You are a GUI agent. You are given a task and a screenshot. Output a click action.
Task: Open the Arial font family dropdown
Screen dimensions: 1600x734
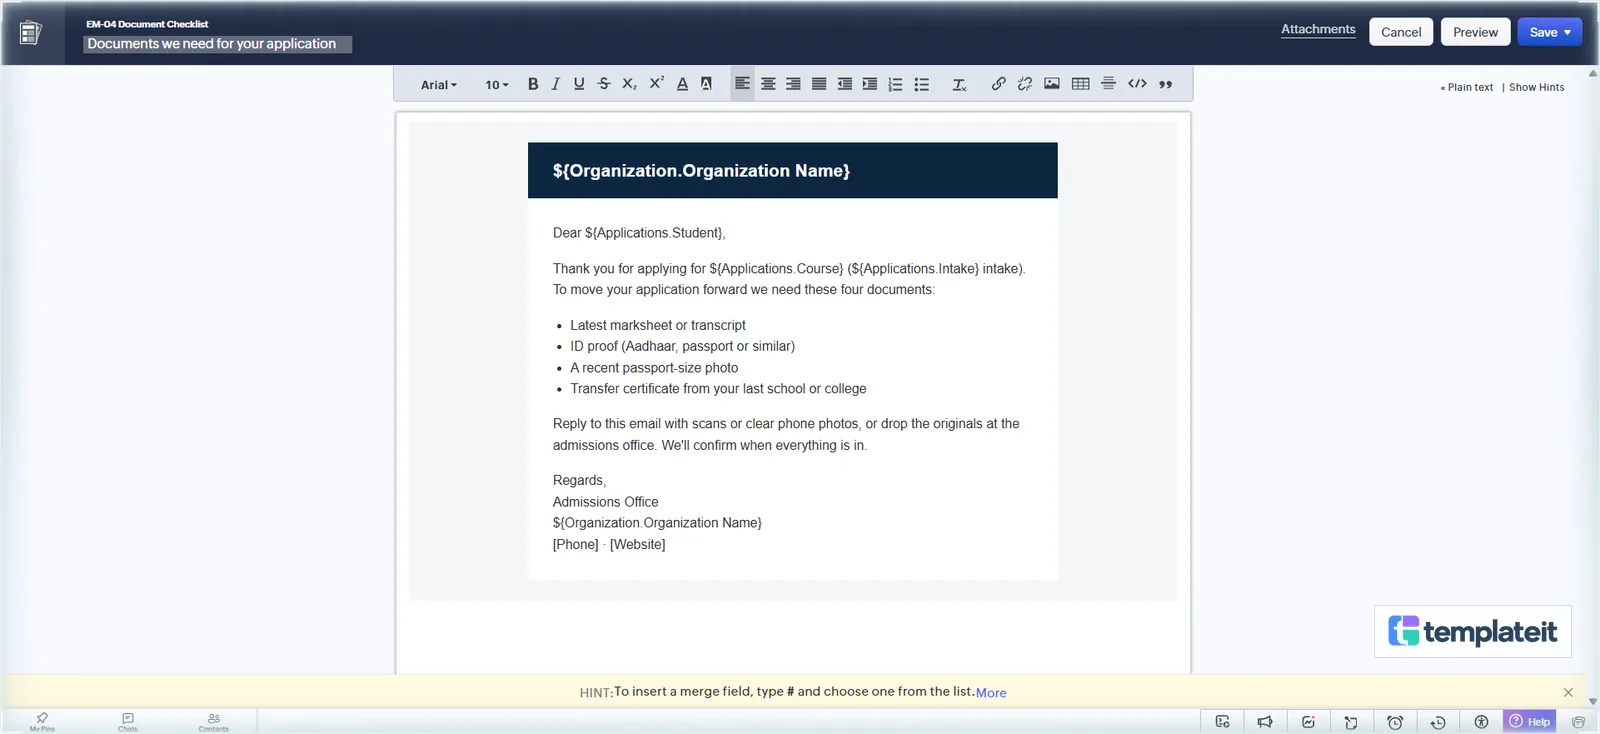point(439,85)
